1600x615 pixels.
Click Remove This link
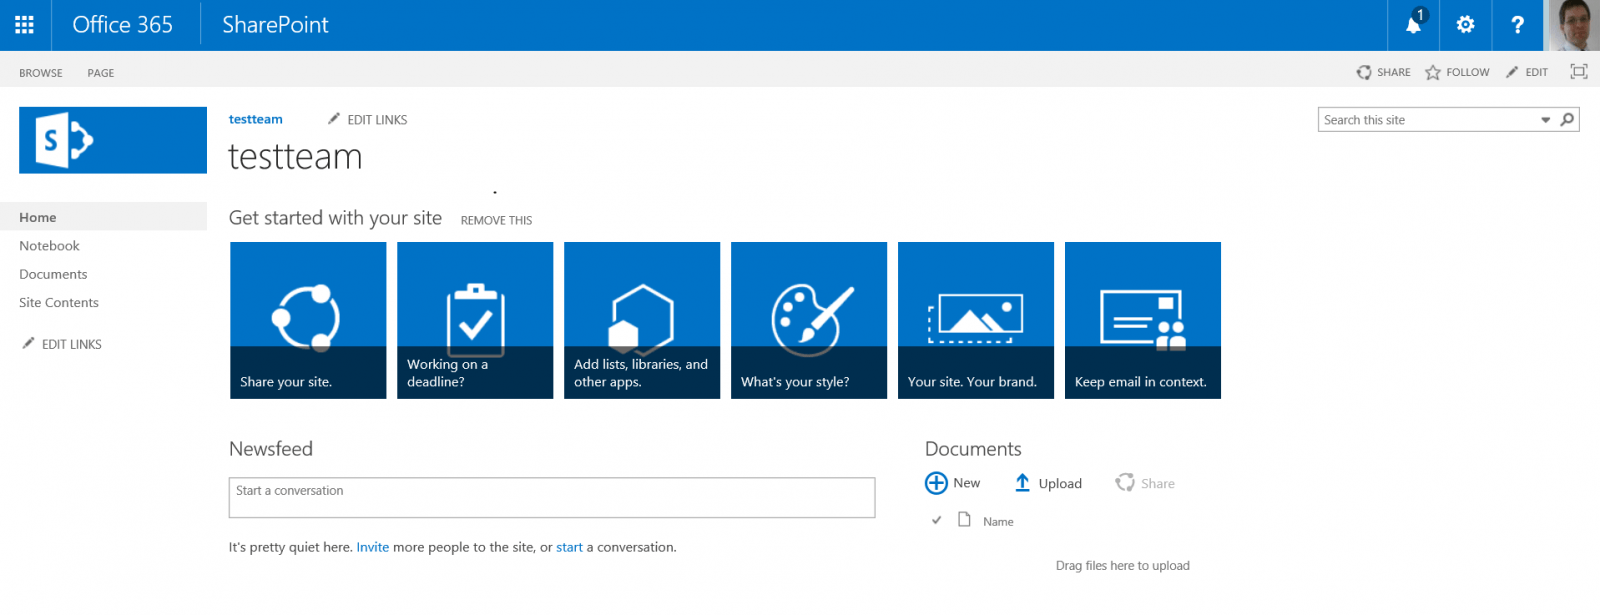pyautogui.click(x=496, y=220)
